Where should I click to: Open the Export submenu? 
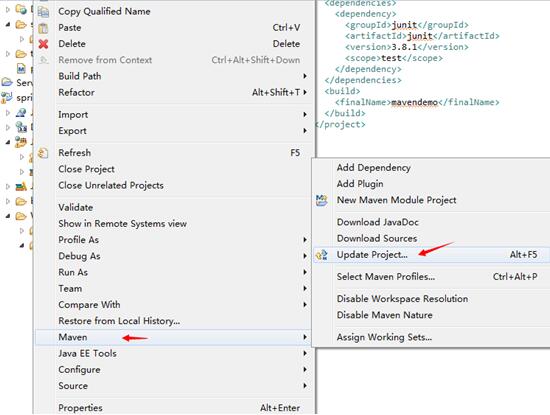point(174,131)
